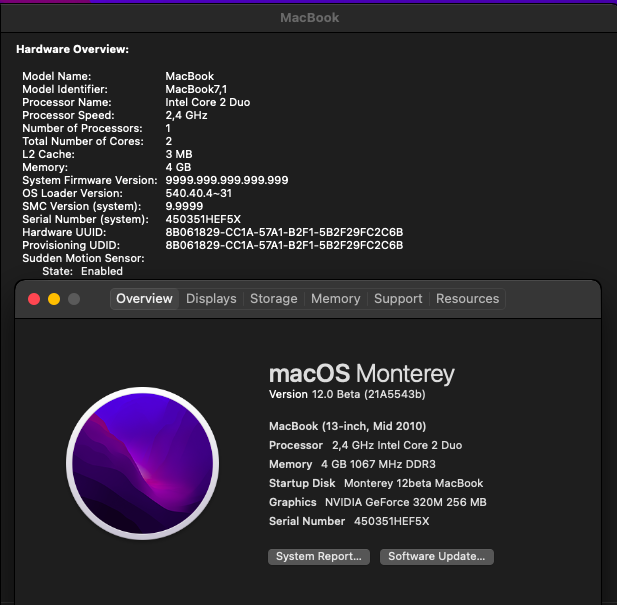Click serial number value in Hardware Overview

203,219
